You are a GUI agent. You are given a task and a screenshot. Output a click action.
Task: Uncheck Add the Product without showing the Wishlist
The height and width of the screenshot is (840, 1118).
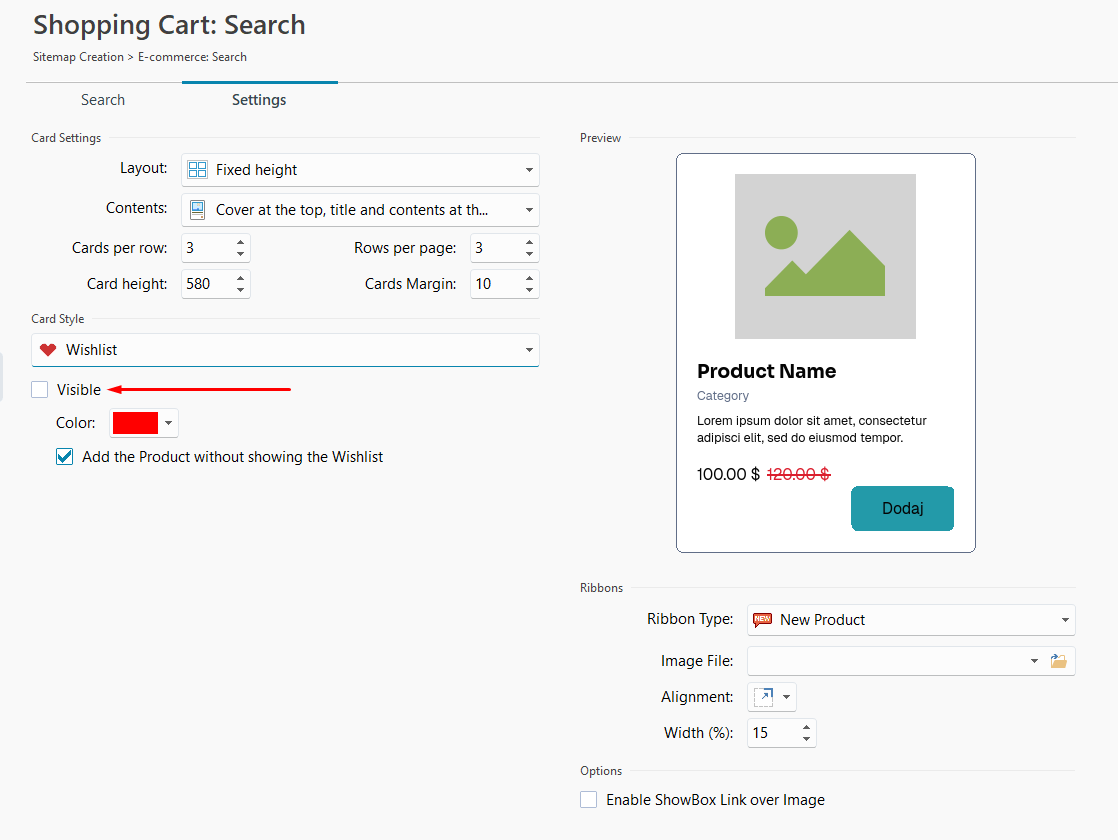[x=65, y=457]
